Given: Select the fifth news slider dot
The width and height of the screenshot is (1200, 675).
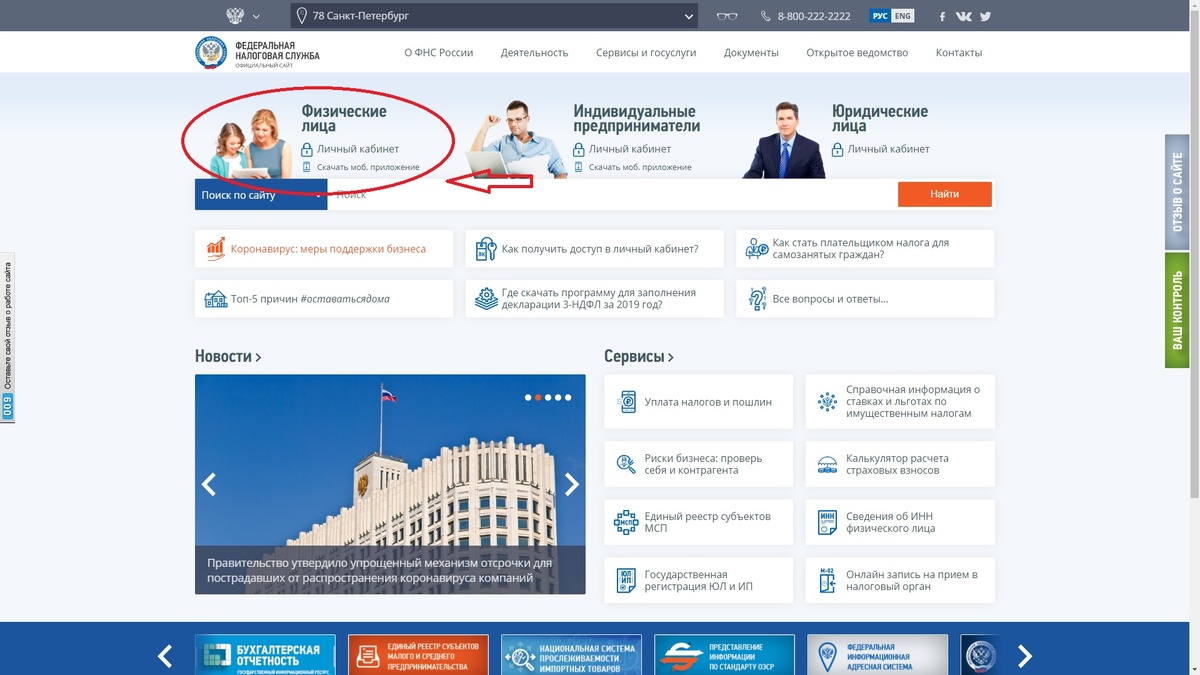Looking at the screenshot, I should pyautogui.click(x=568, y=398).
